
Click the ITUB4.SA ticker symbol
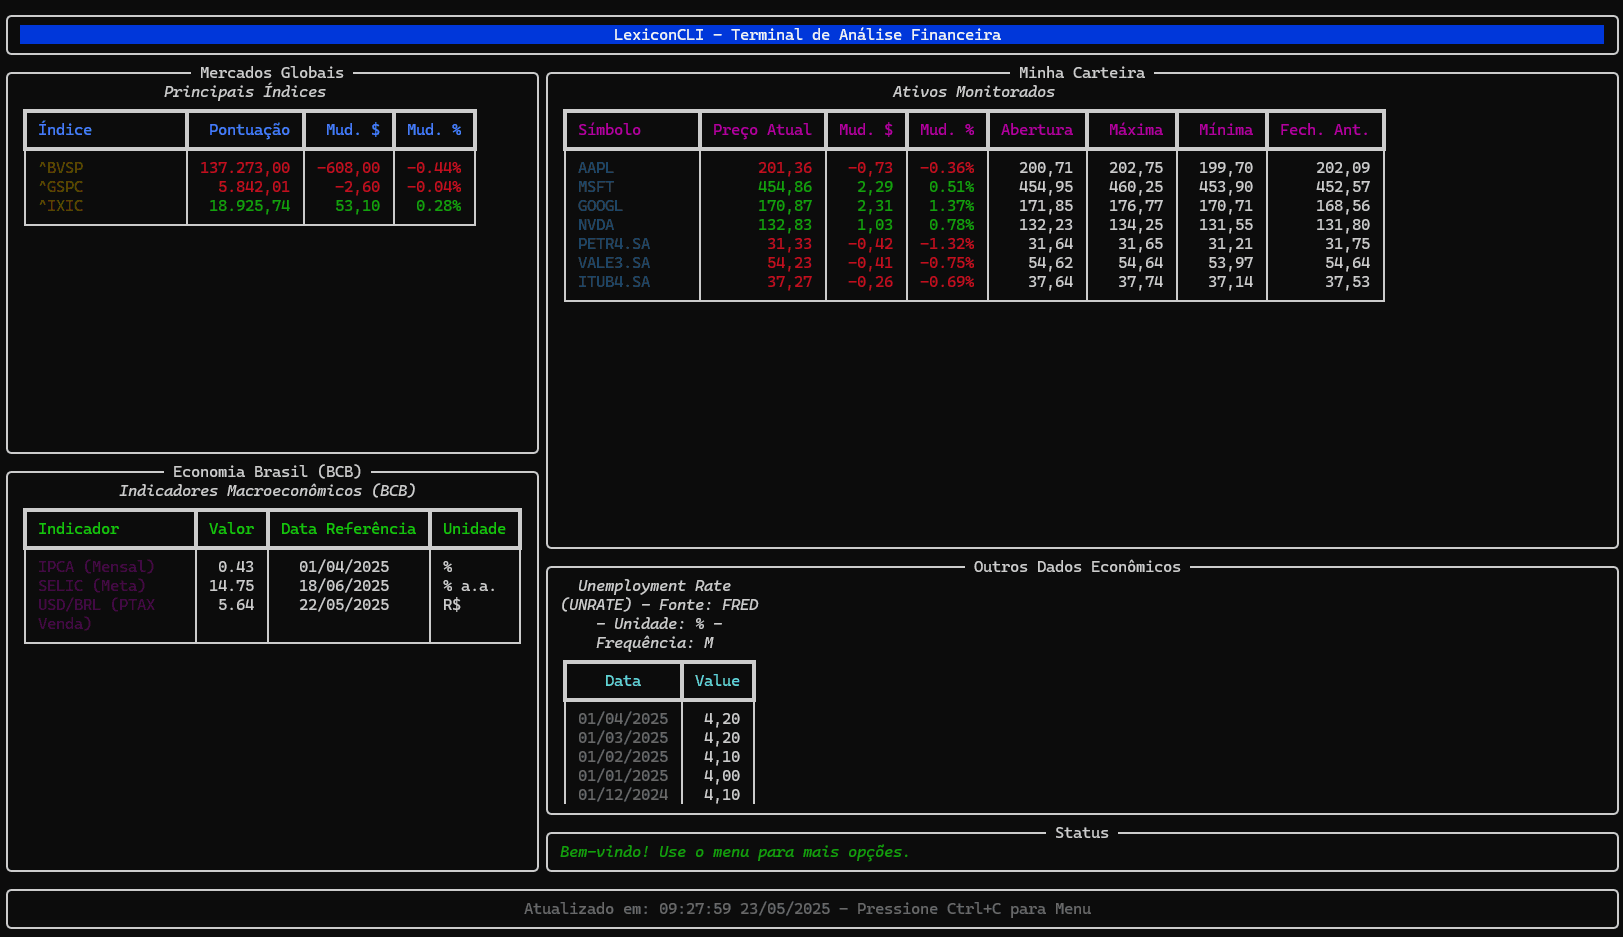coord(614,282)
